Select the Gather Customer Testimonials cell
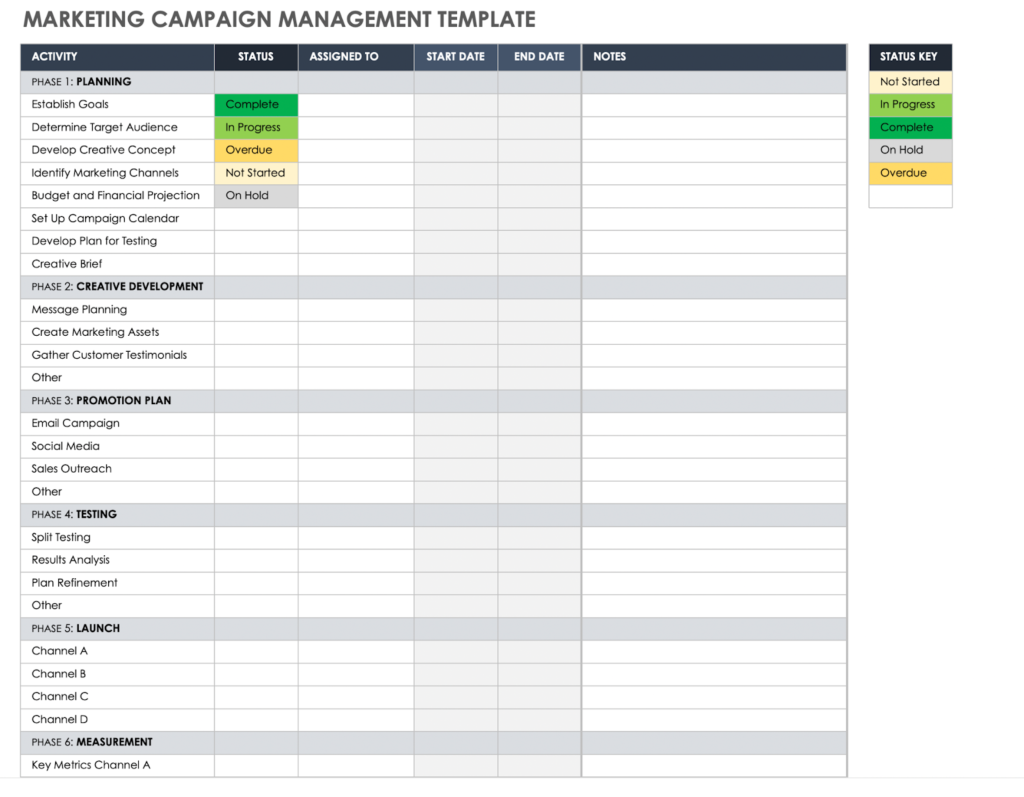 tap(118, 355)
